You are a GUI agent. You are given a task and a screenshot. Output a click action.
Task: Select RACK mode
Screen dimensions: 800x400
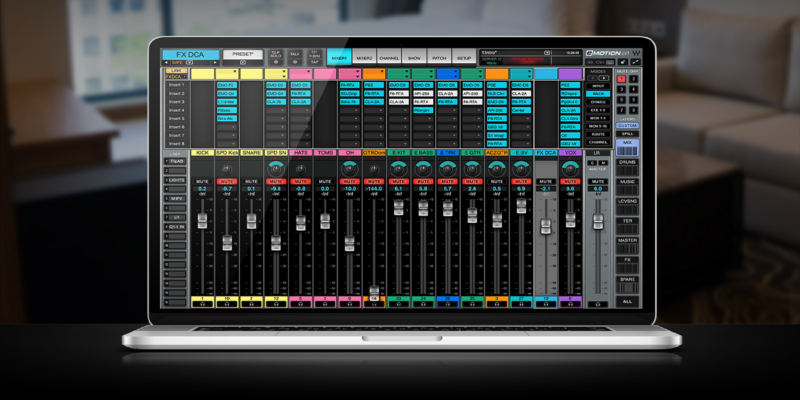(598, 94)
